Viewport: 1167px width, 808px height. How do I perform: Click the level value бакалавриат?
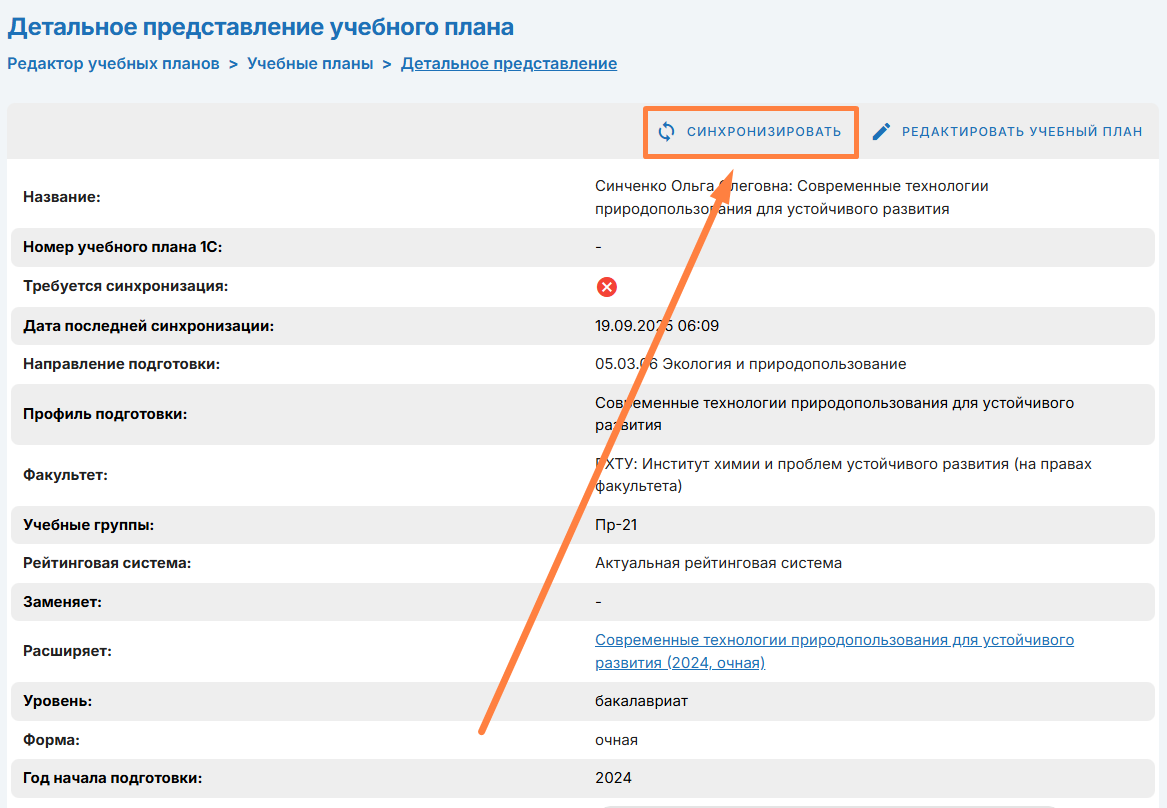[641, 701]
